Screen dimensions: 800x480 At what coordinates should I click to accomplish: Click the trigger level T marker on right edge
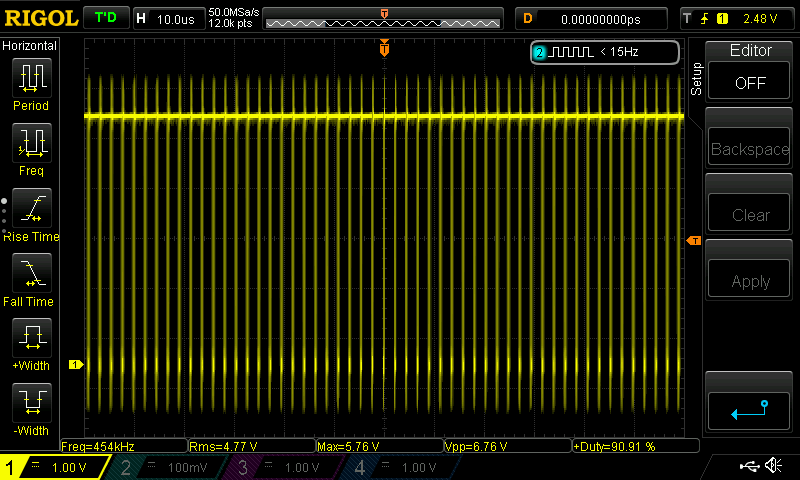point(694,240)
